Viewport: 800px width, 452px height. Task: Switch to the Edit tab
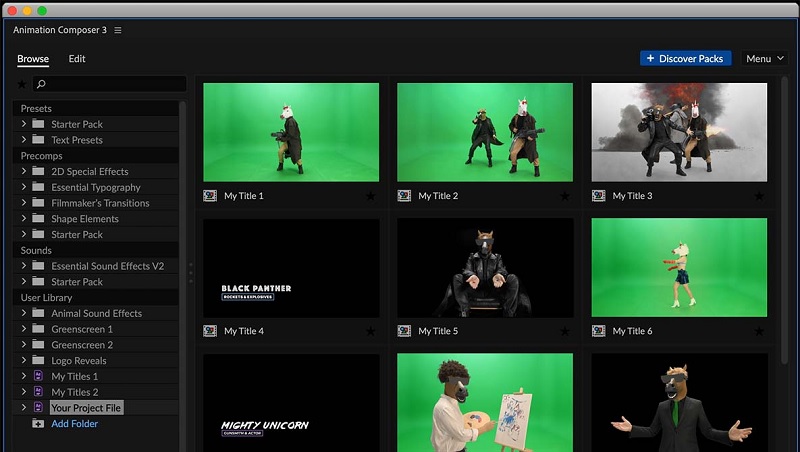tap(77, 59)
